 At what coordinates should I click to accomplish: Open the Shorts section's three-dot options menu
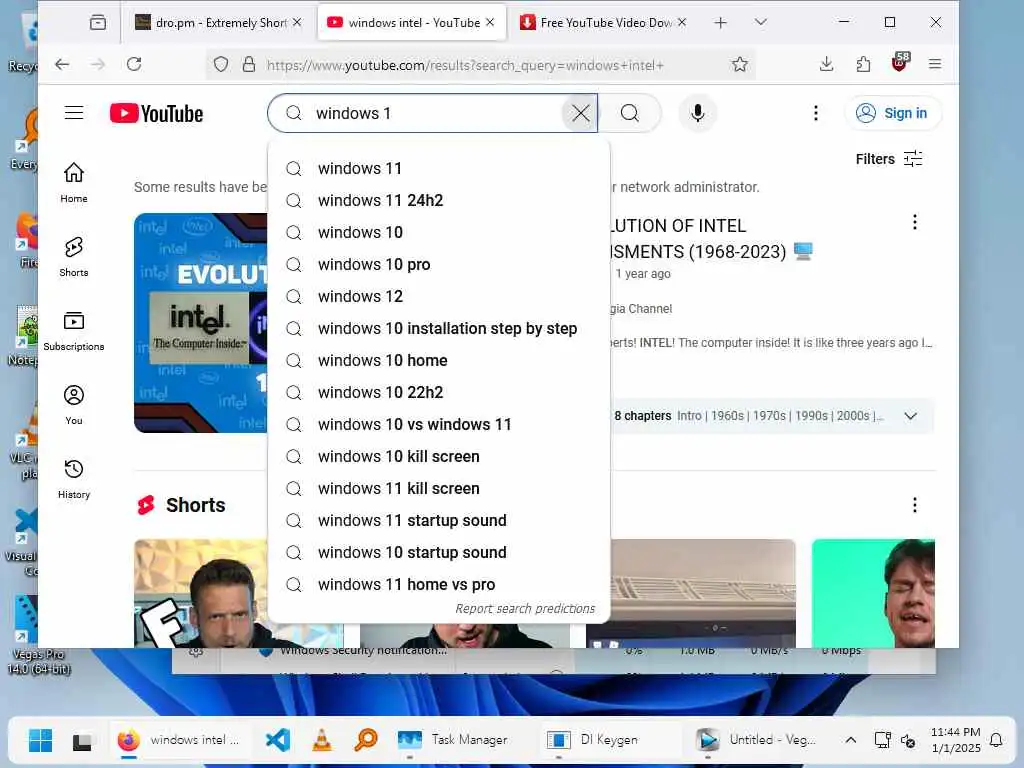pyautogui.click(x=914, y=505)
